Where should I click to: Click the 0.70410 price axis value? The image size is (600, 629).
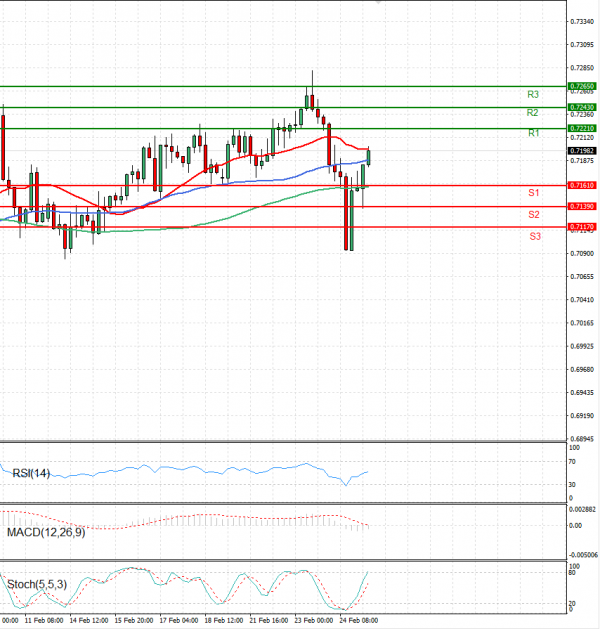point(582,300)
